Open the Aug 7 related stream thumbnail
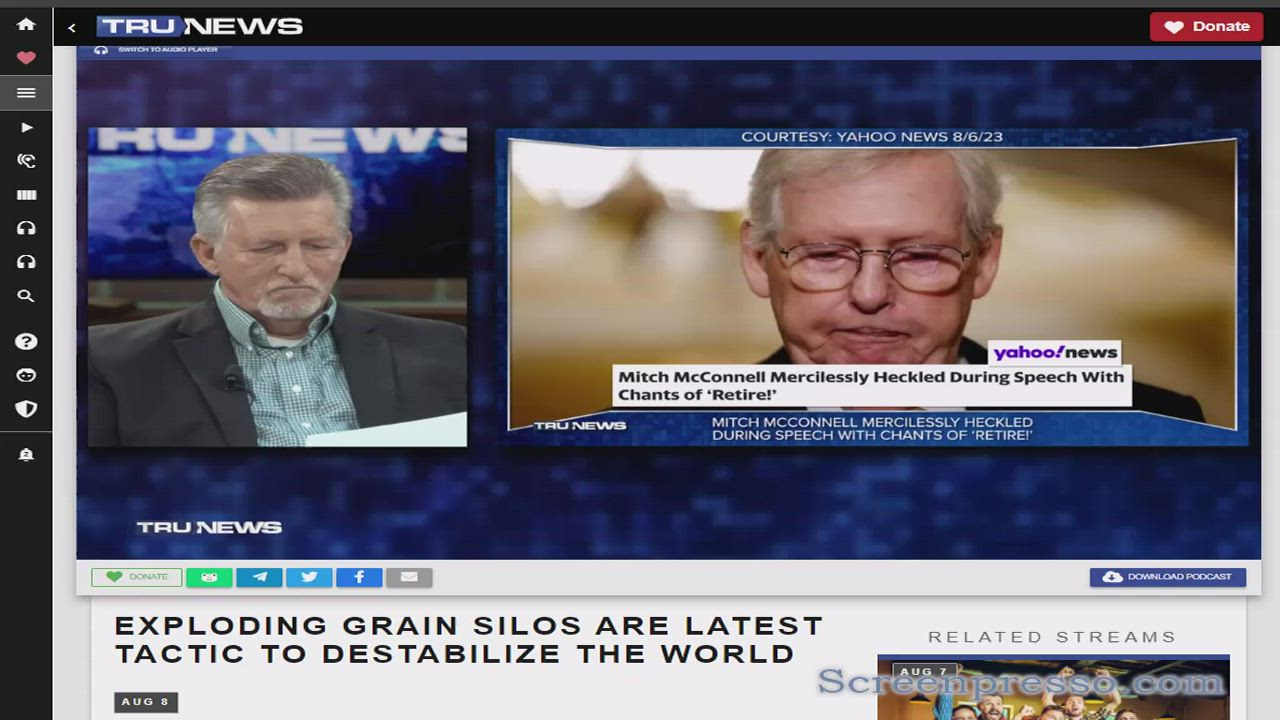This screenshot has height=720, width=1280. pyautogui.click(x=1052, y=690)
